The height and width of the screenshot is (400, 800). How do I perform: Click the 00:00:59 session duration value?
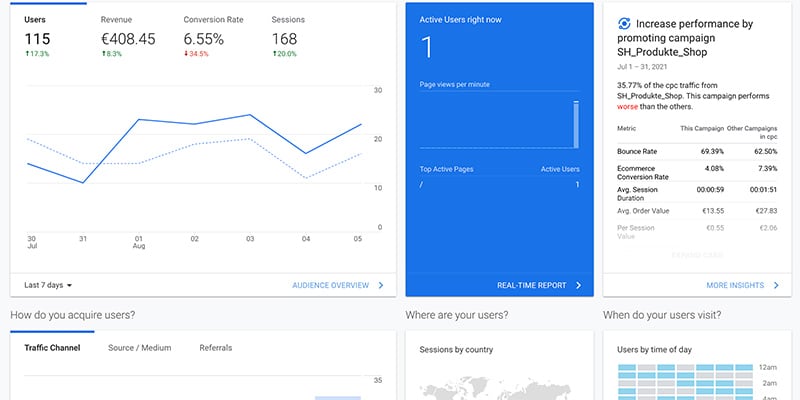coord(710,190)
